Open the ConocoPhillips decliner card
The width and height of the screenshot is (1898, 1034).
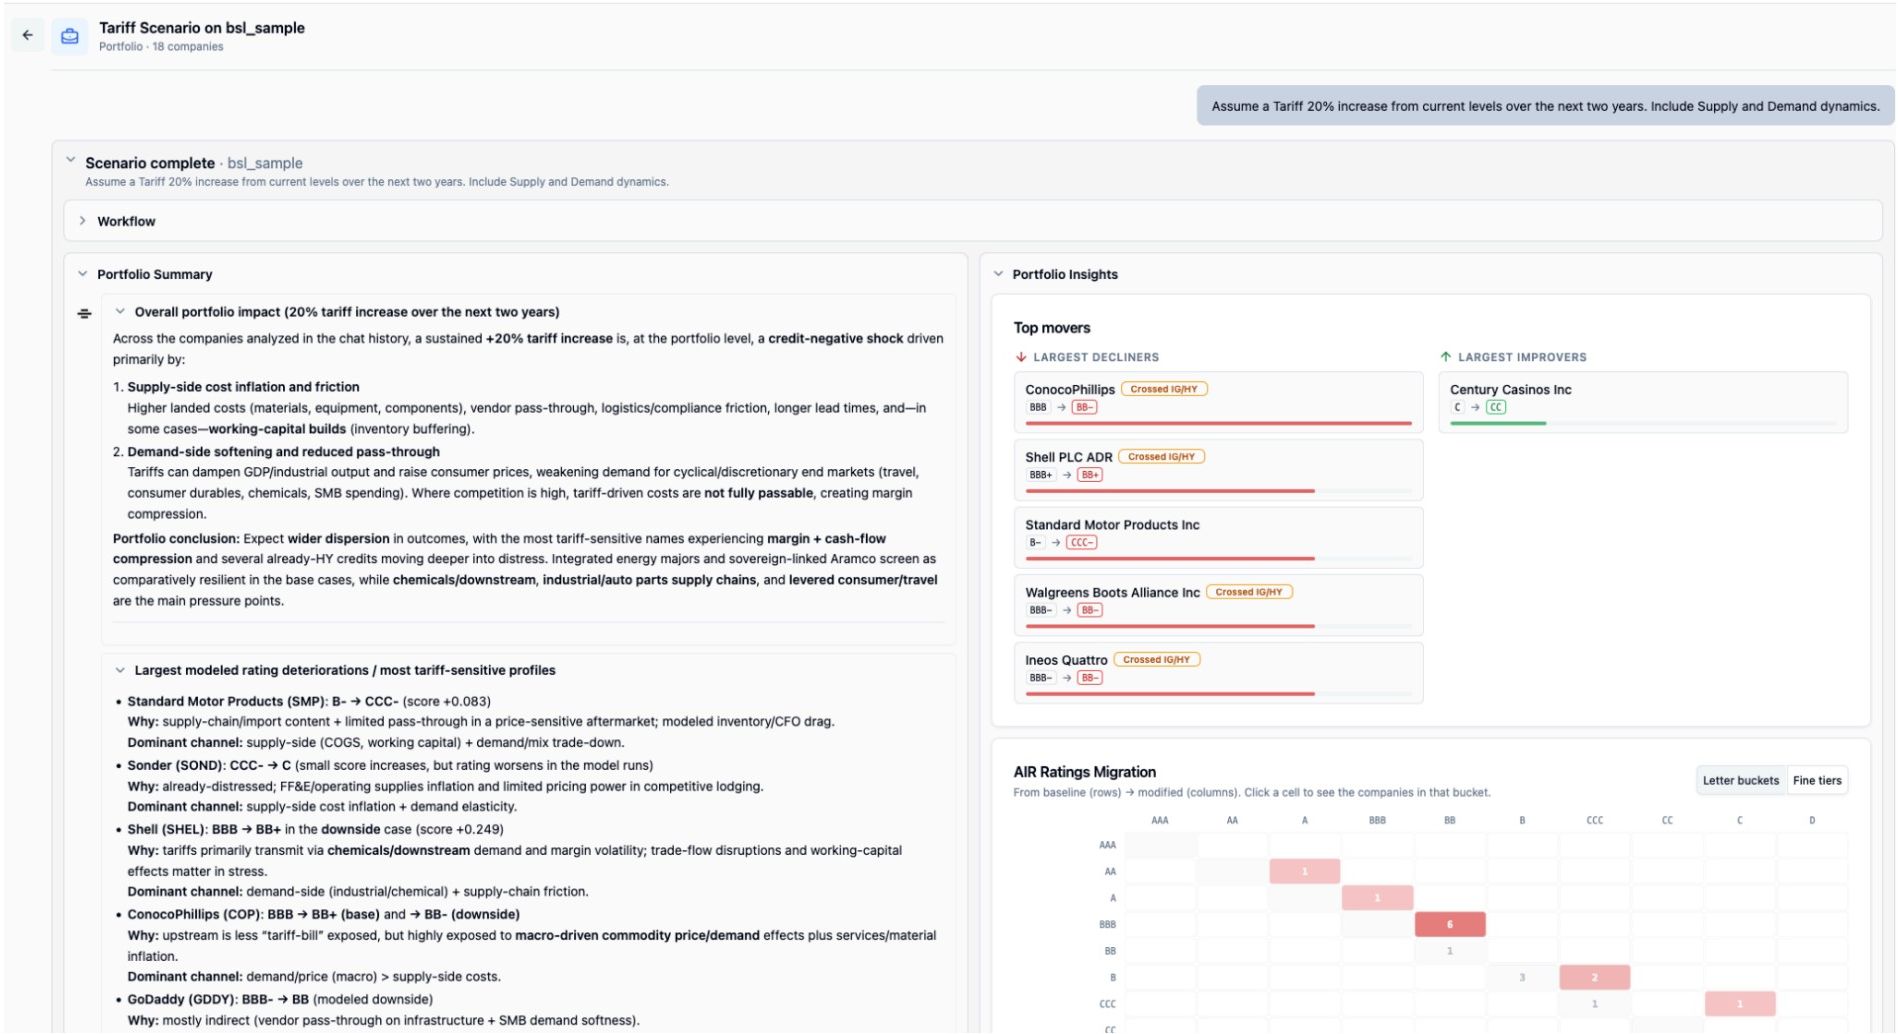pyautogui.click(x=1218, y=401)
